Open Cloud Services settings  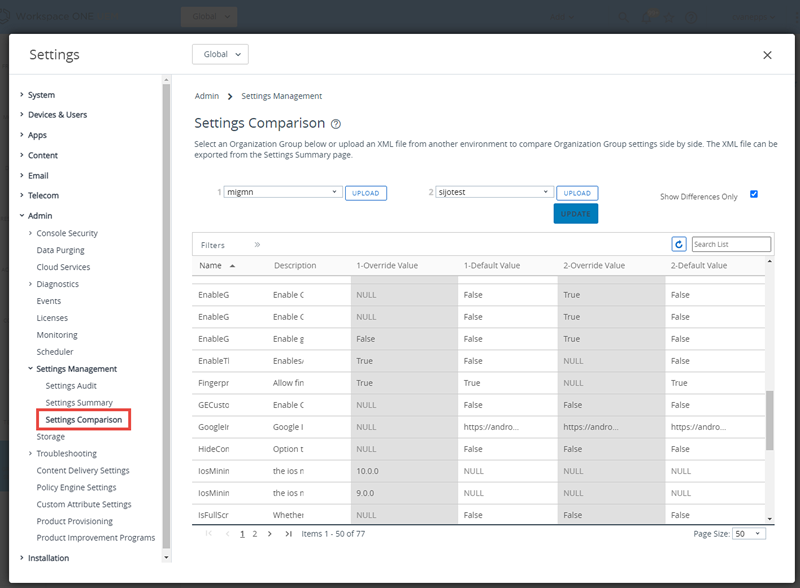point(63,267)
